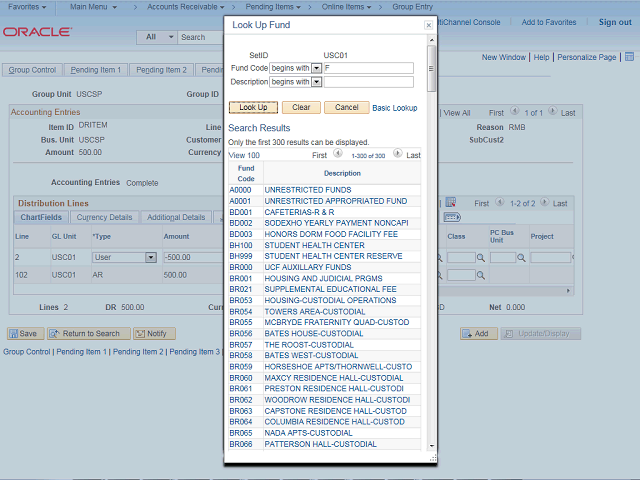Viewport: 640px width, 480px height.
Task: Open the Accounts Receivable breadcrumb menu
Action: tap(186, 7)
